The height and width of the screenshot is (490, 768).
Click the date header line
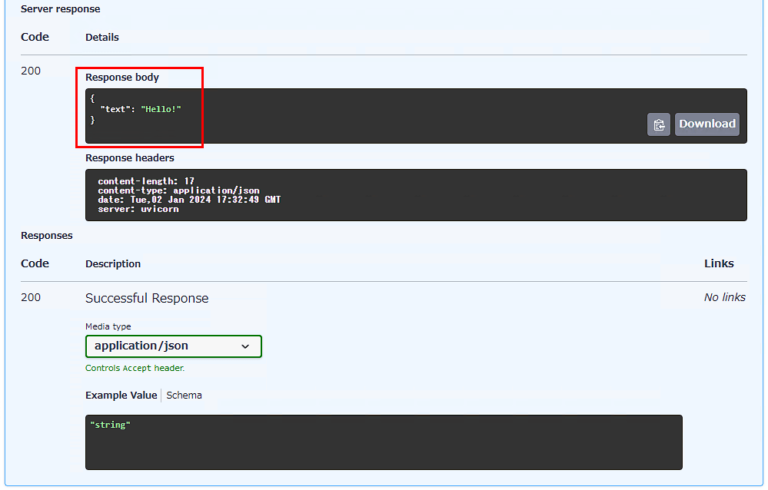189,199
